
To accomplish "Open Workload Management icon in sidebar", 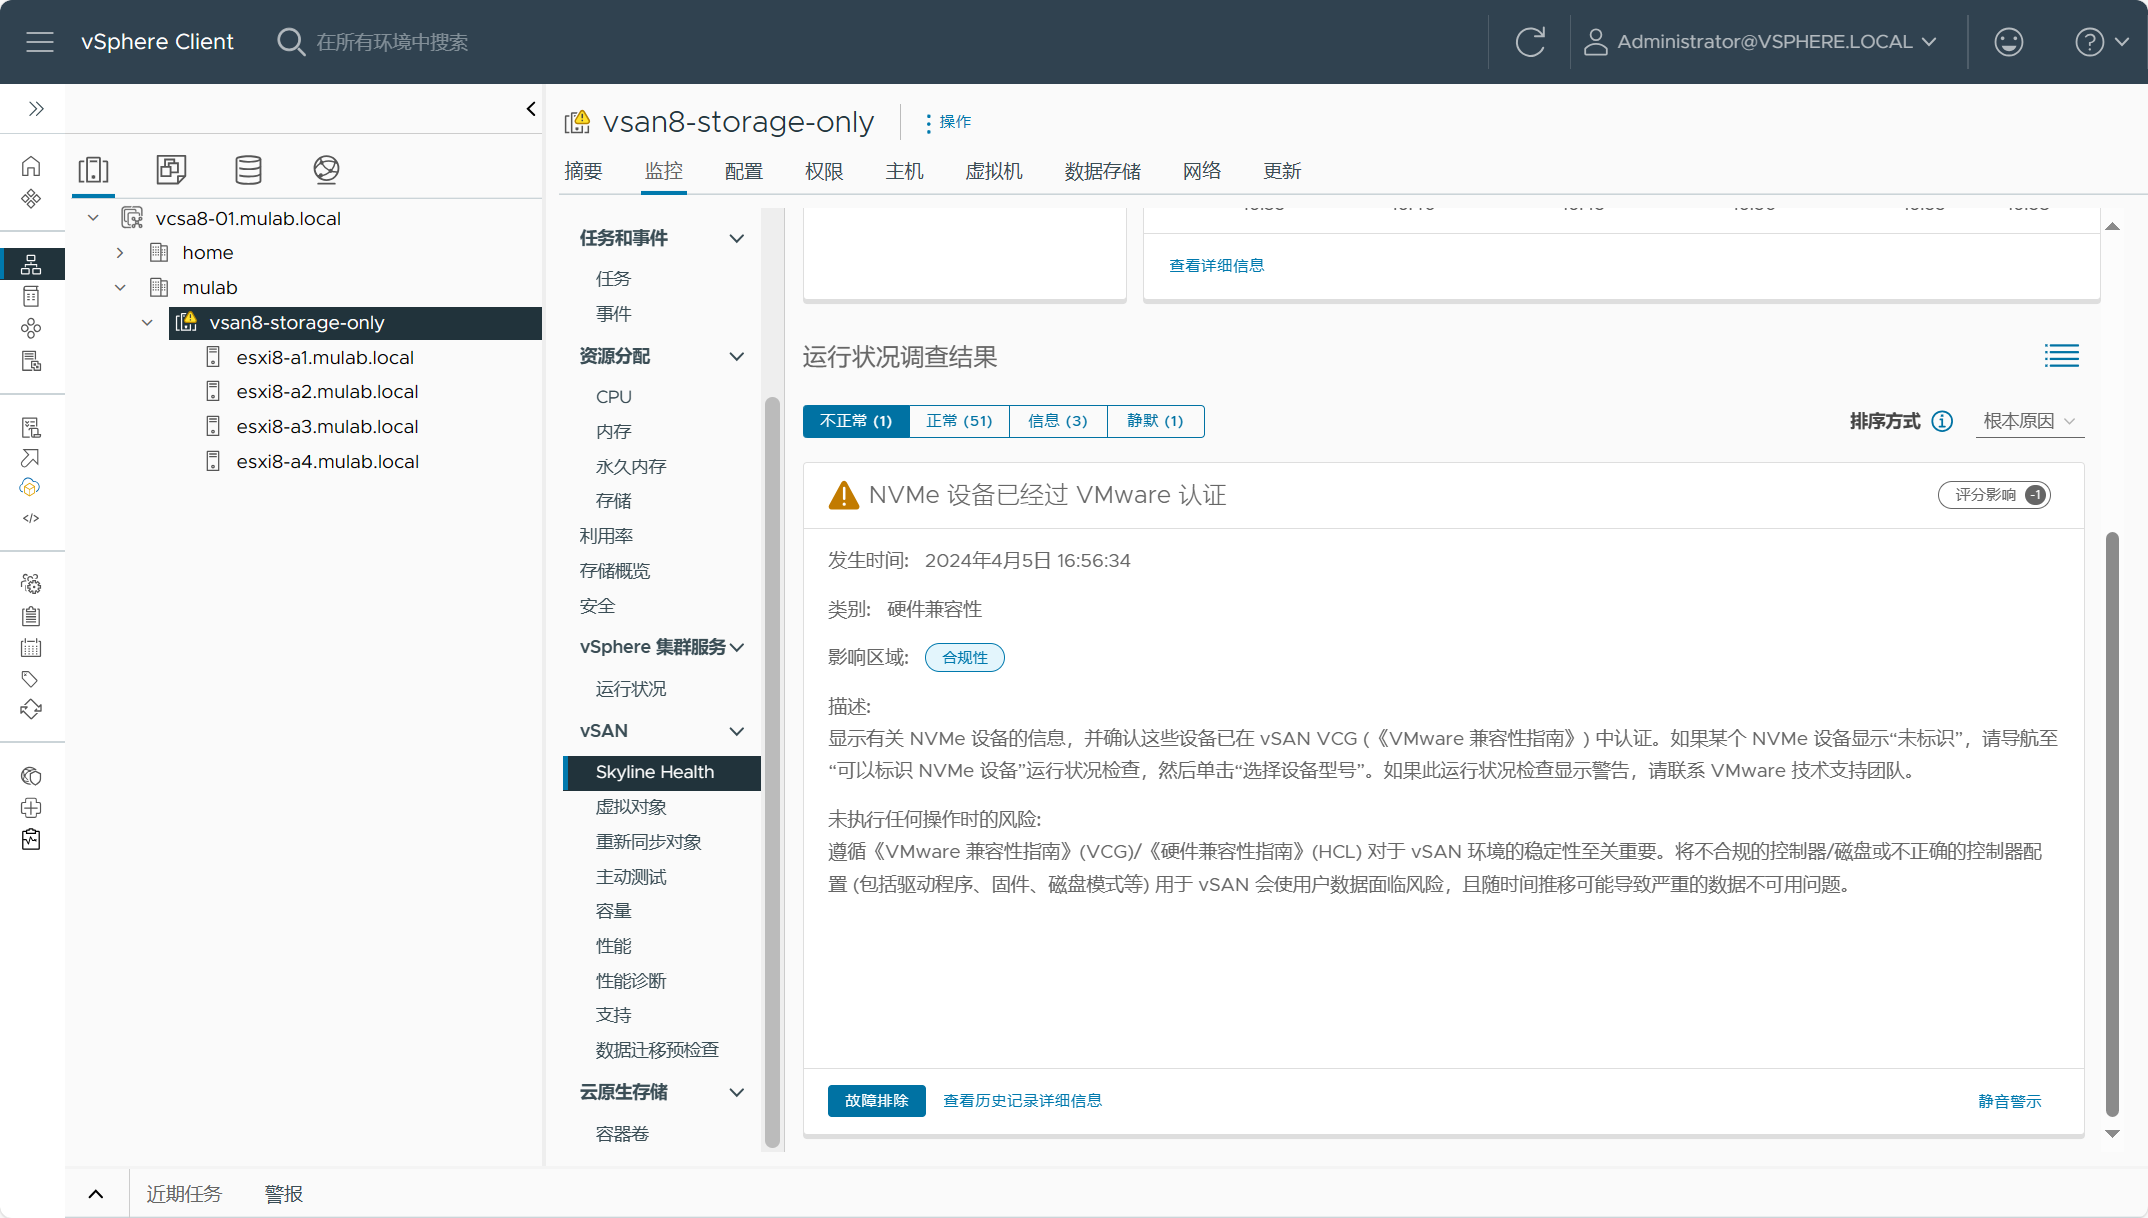I will click(31, 328).
